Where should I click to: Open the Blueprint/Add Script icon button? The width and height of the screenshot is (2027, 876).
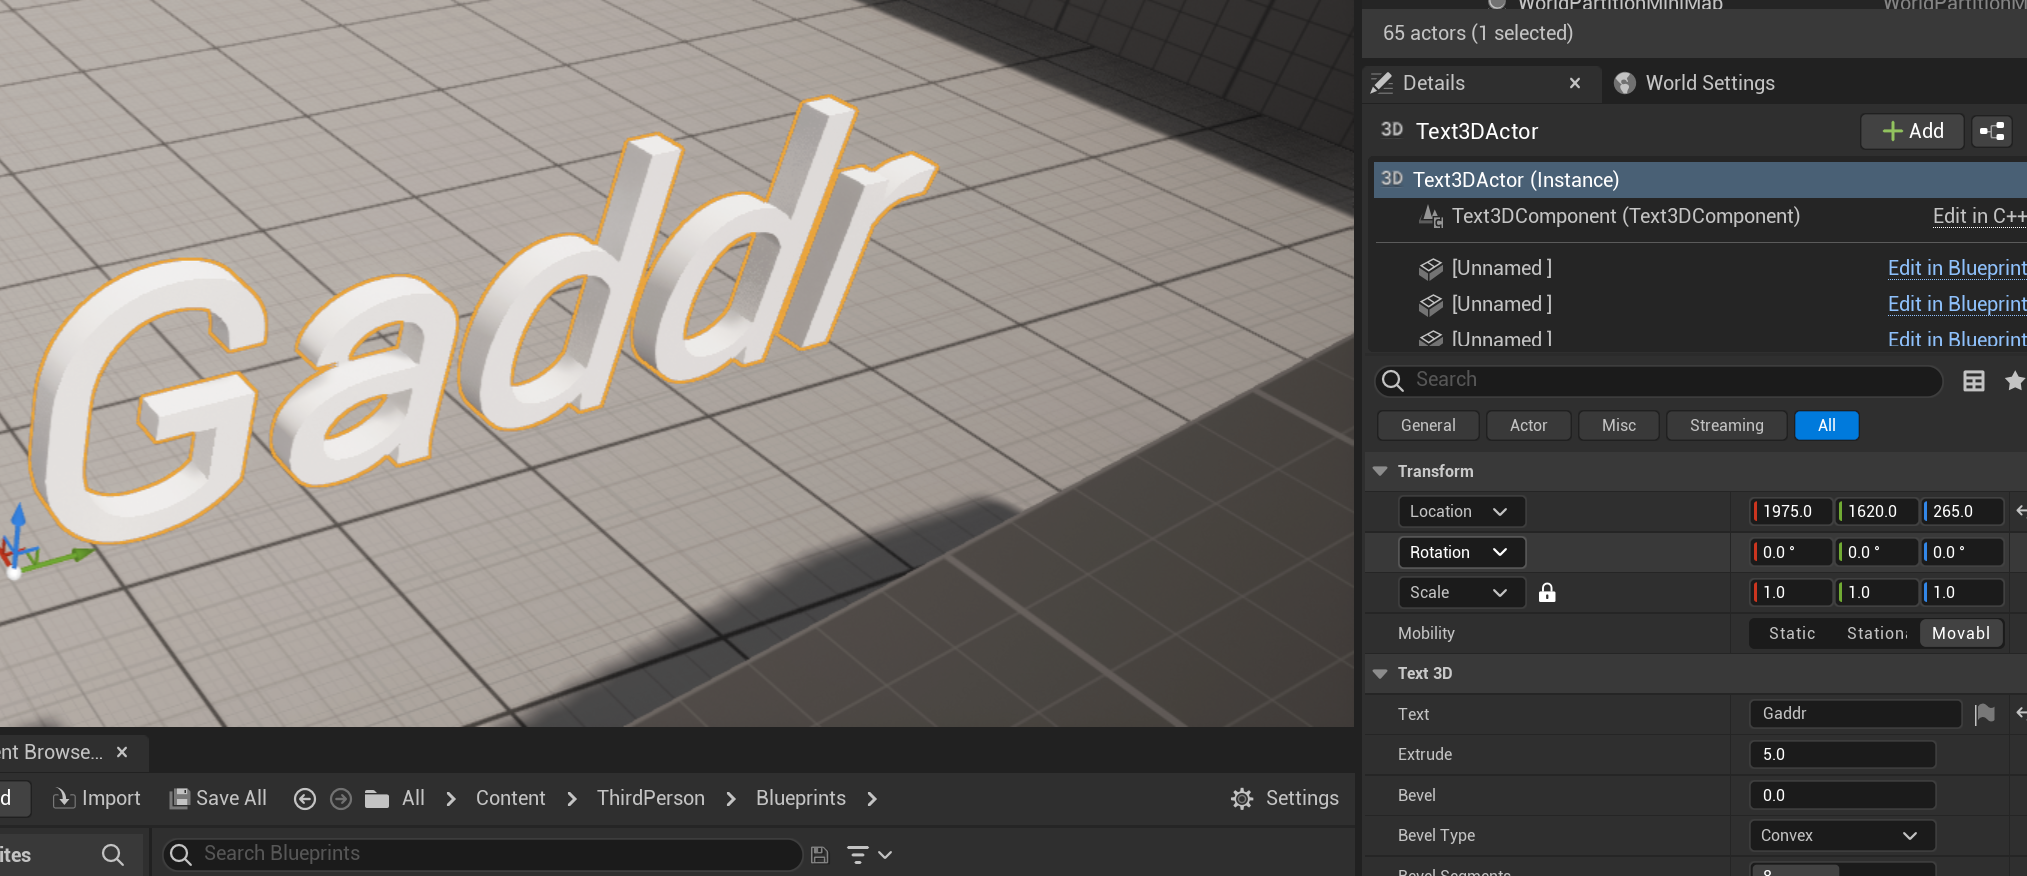tap(1992, 131)
